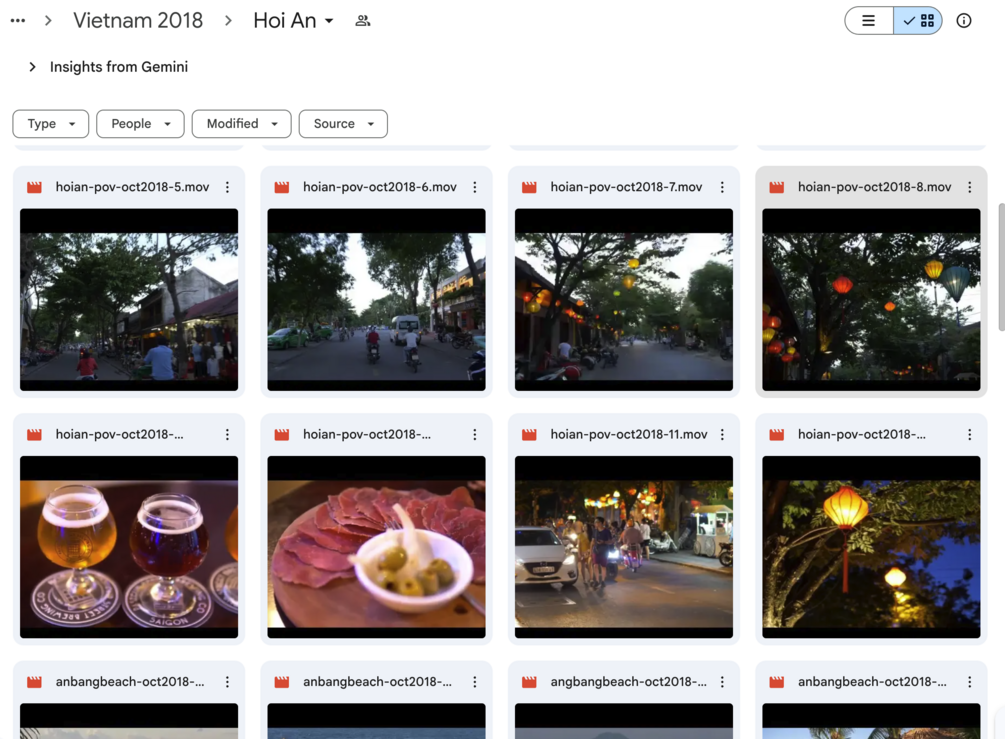This screenshot has height=739, width=1005.
Task: Open the People filter dropdown
Action: coord(140,124)
